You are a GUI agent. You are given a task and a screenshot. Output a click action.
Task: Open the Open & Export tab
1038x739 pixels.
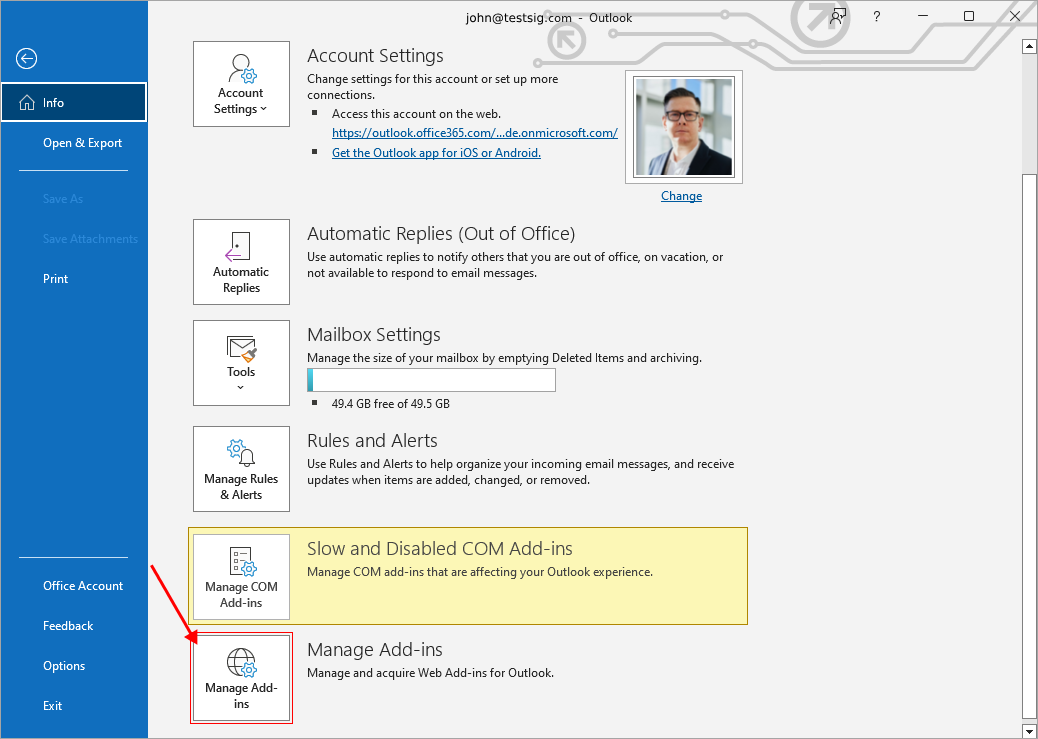pos(82,143)
